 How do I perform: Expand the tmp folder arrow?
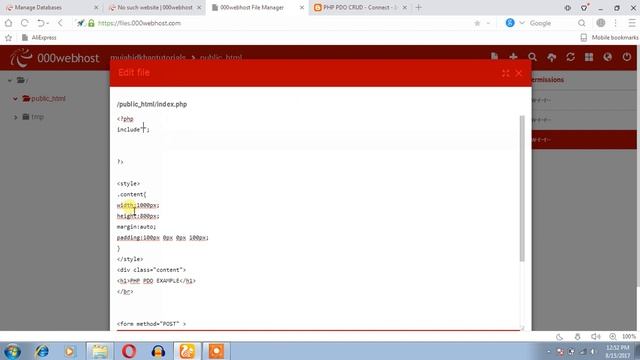coord(16,117)
